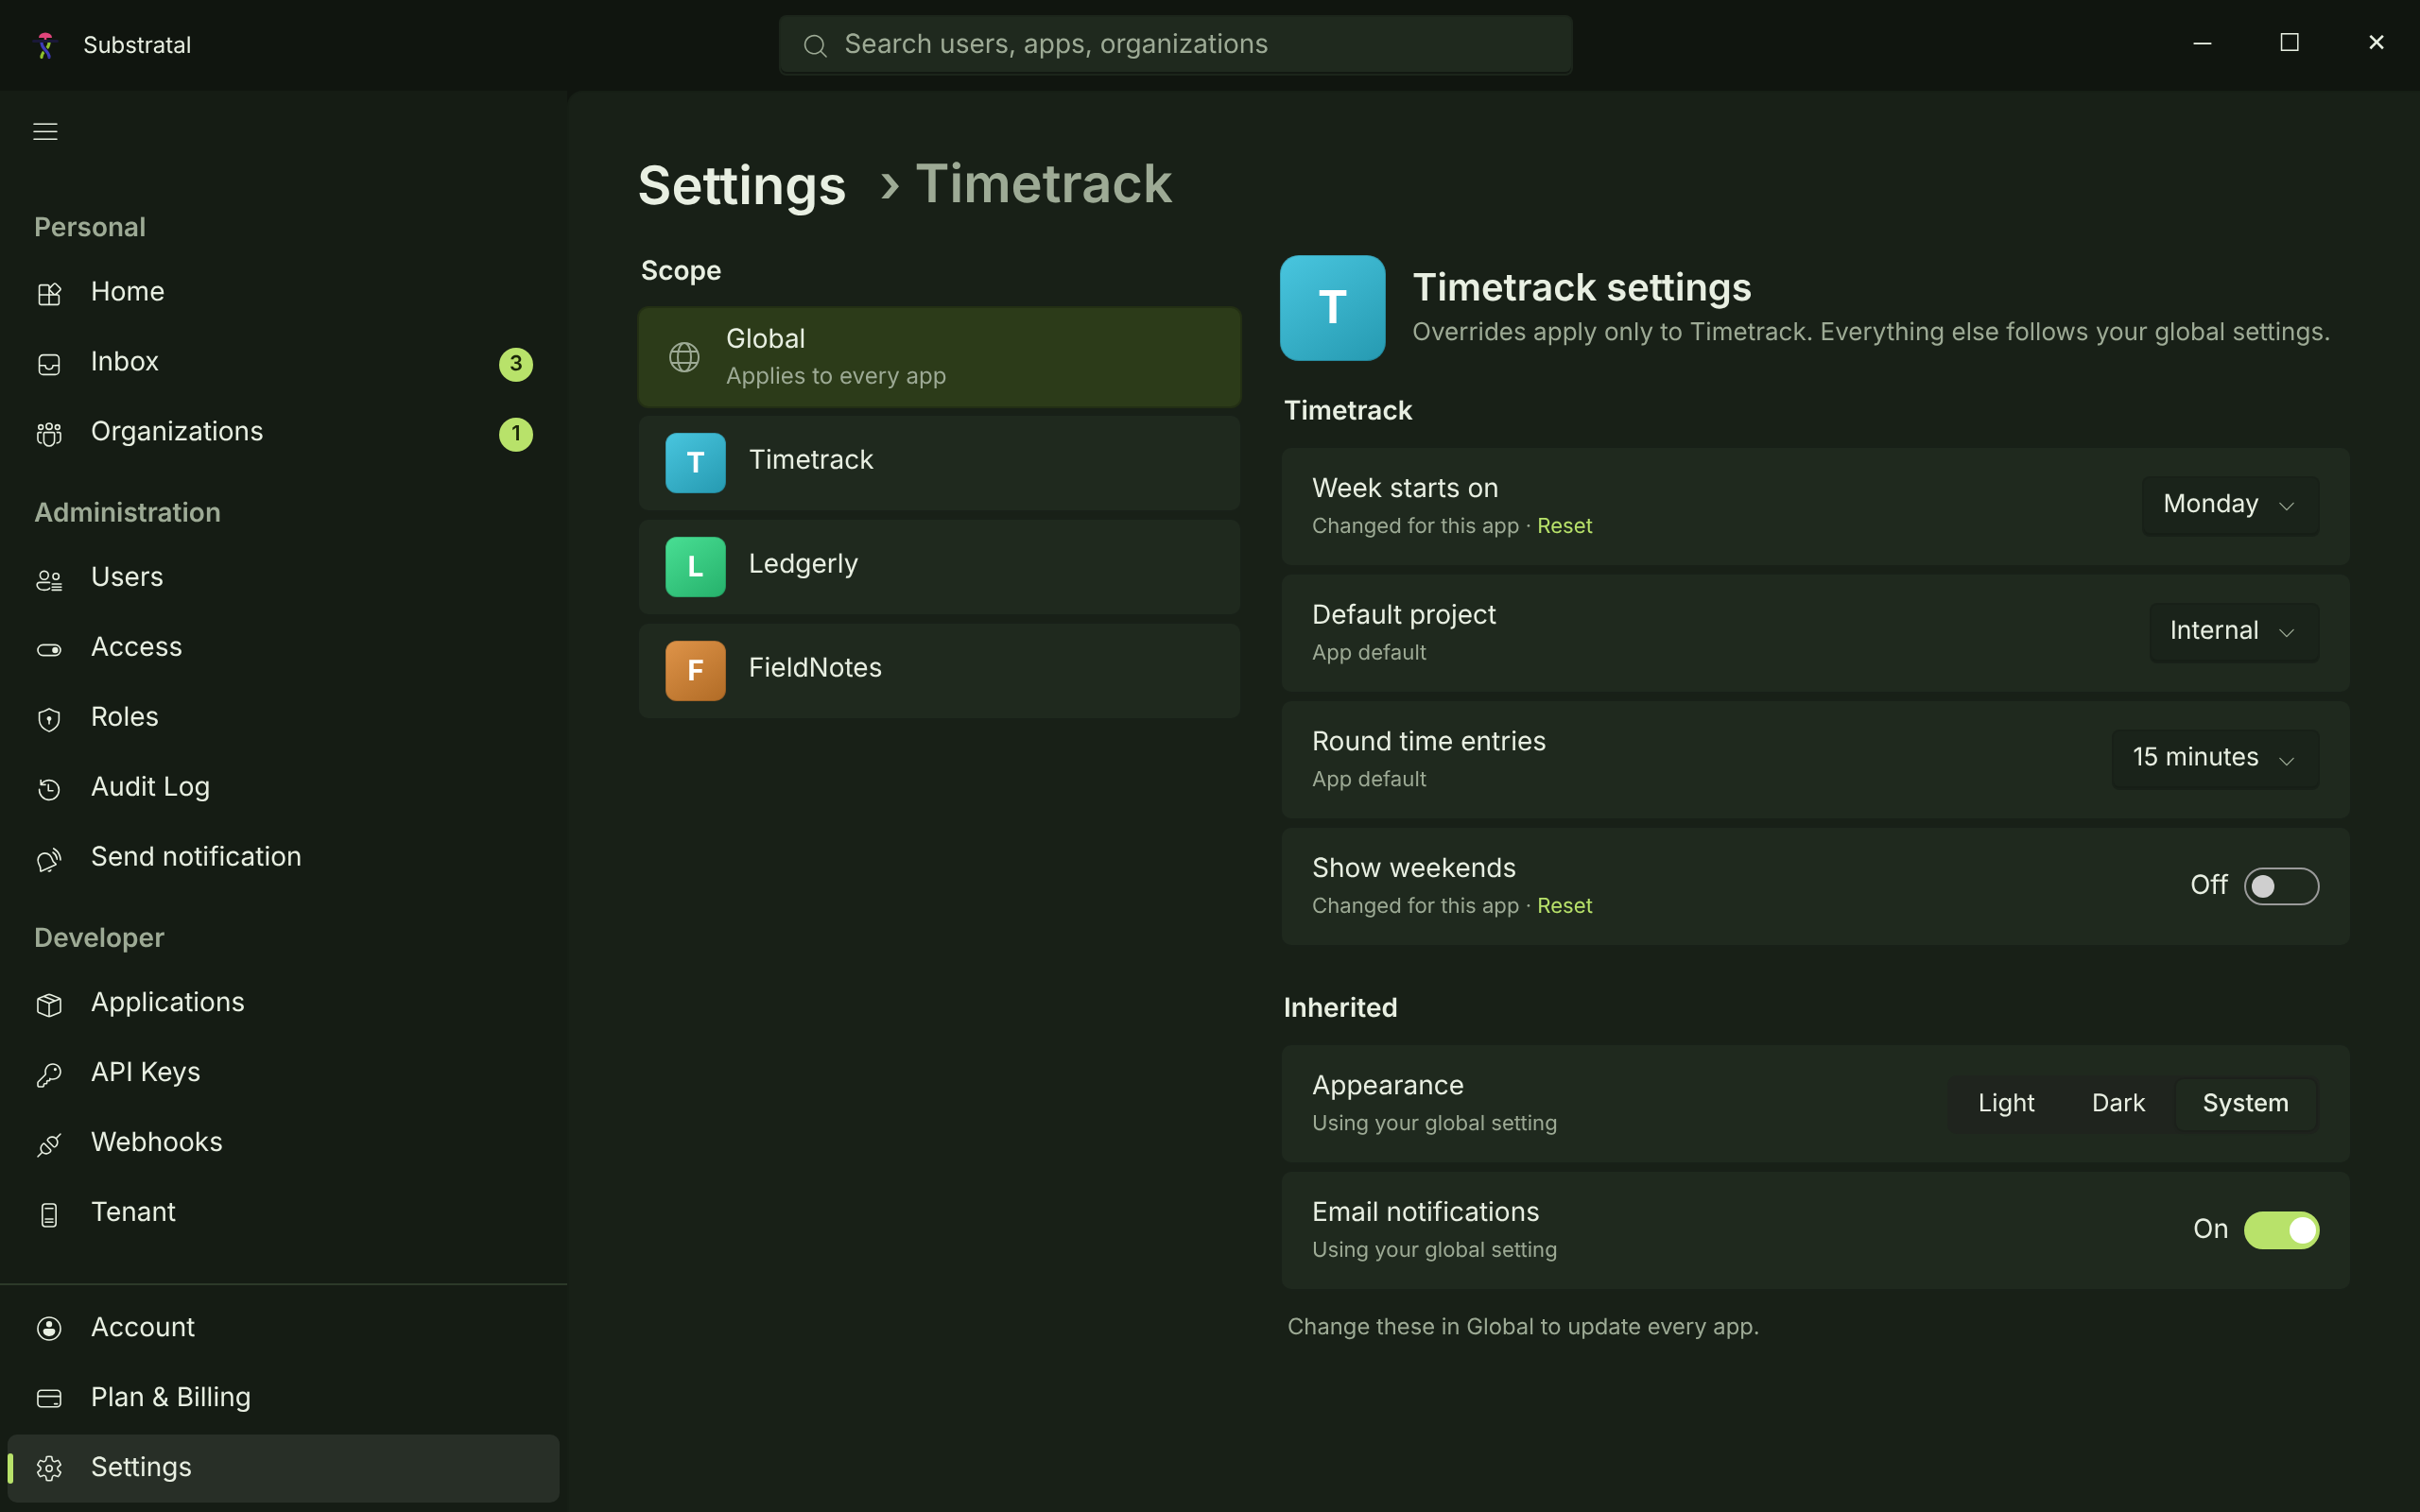Screen dimensions: 2420x1512
Task: Click the Access toggle-shaped icon
Action: point(49,649)
